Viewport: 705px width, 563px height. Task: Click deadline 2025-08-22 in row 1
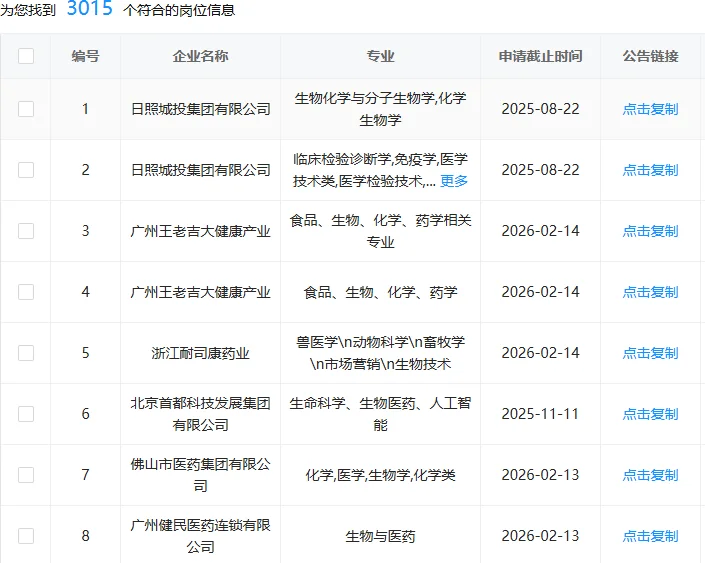(540, 109)
